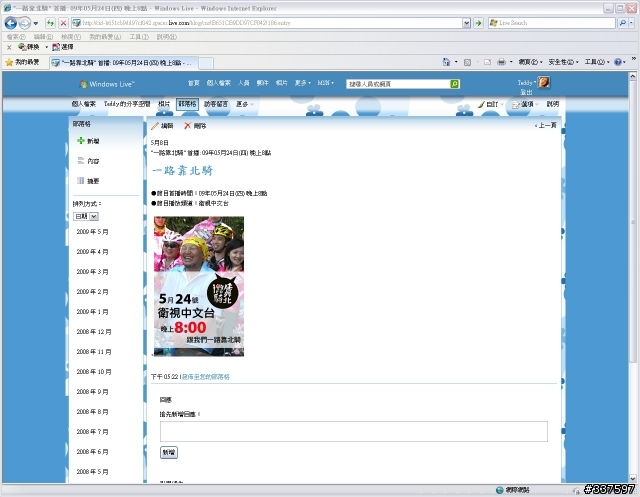This screenshot has height=497, width=640.
Task: Open 個人檔案 in Windows Live header
Action: [218, 83]
